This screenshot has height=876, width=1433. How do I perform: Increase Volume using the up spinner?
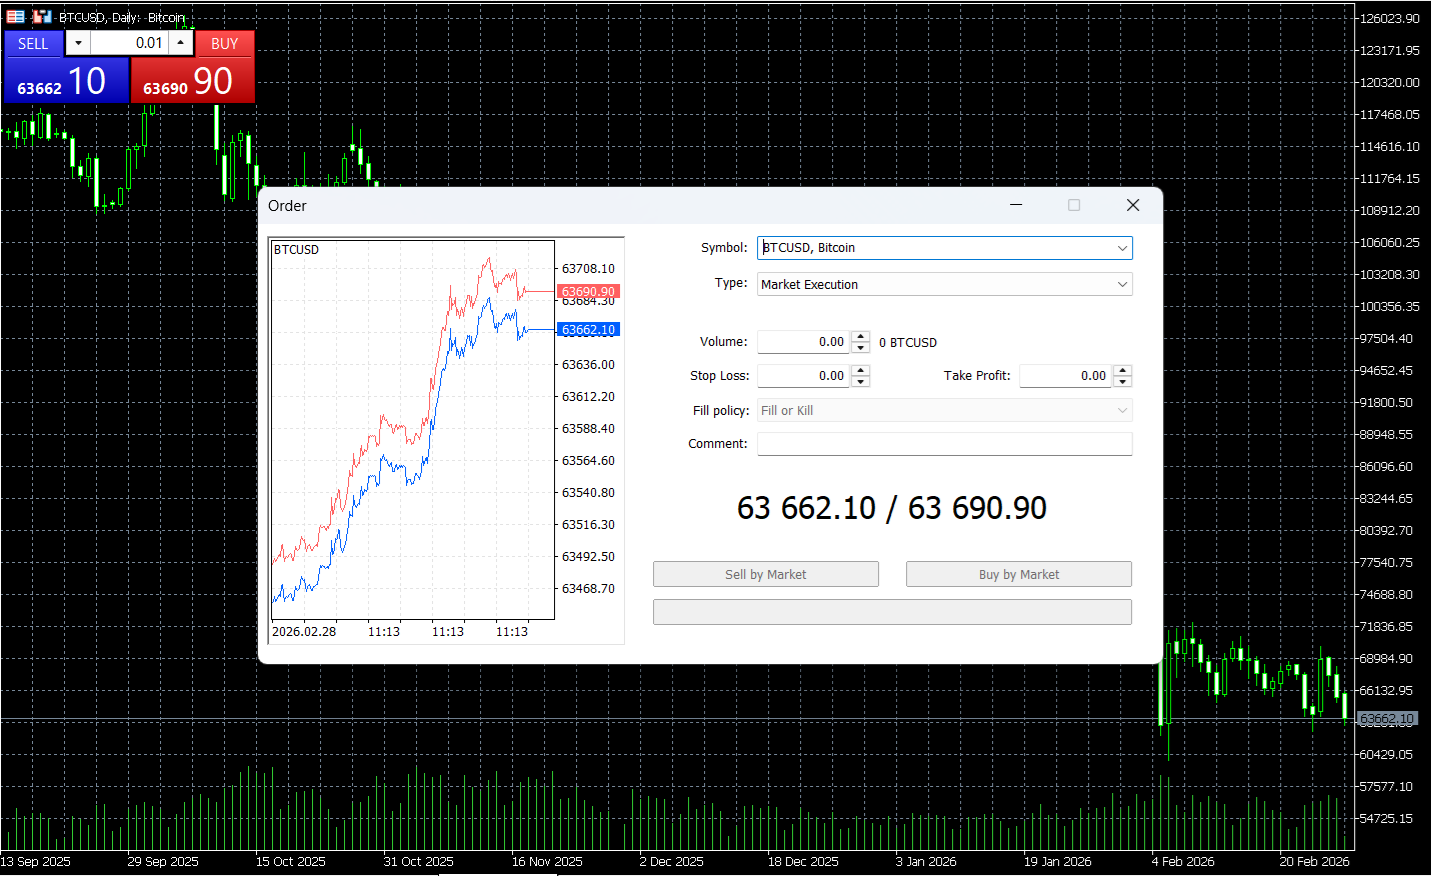[x=861, y=337]
